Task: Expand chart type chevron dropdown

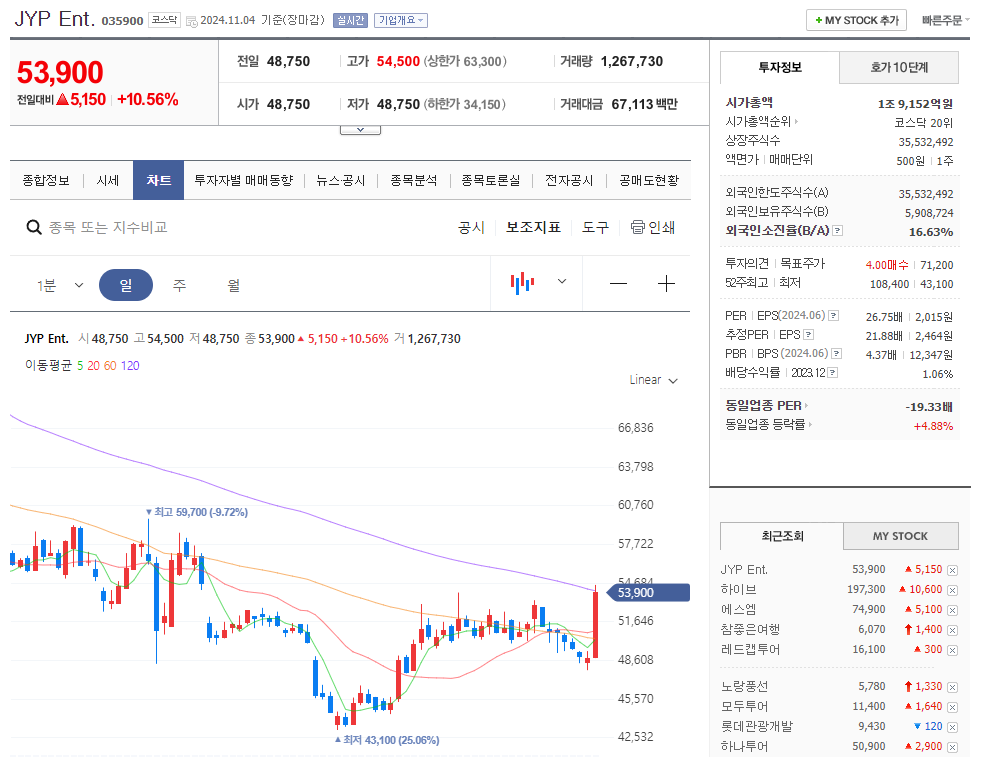Action: pos(562,281)
